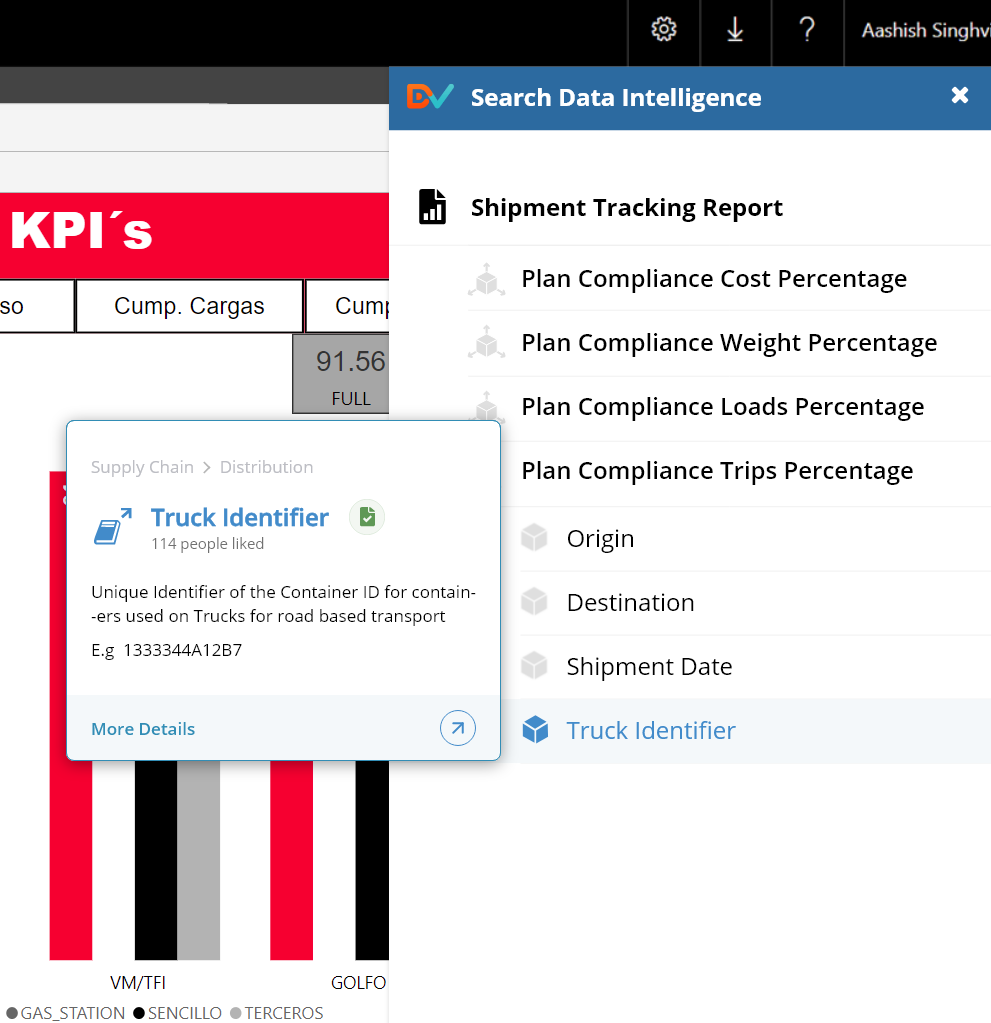
Task: Open the More Details link
Action: click(143, 729)
